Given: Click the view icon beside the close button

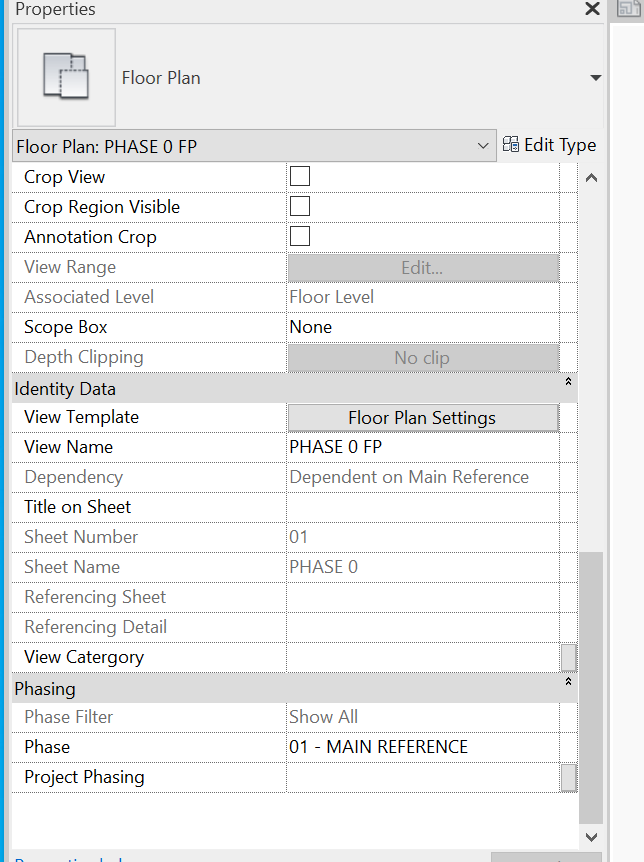Looking at the screenshot, I should pos(627,10).
